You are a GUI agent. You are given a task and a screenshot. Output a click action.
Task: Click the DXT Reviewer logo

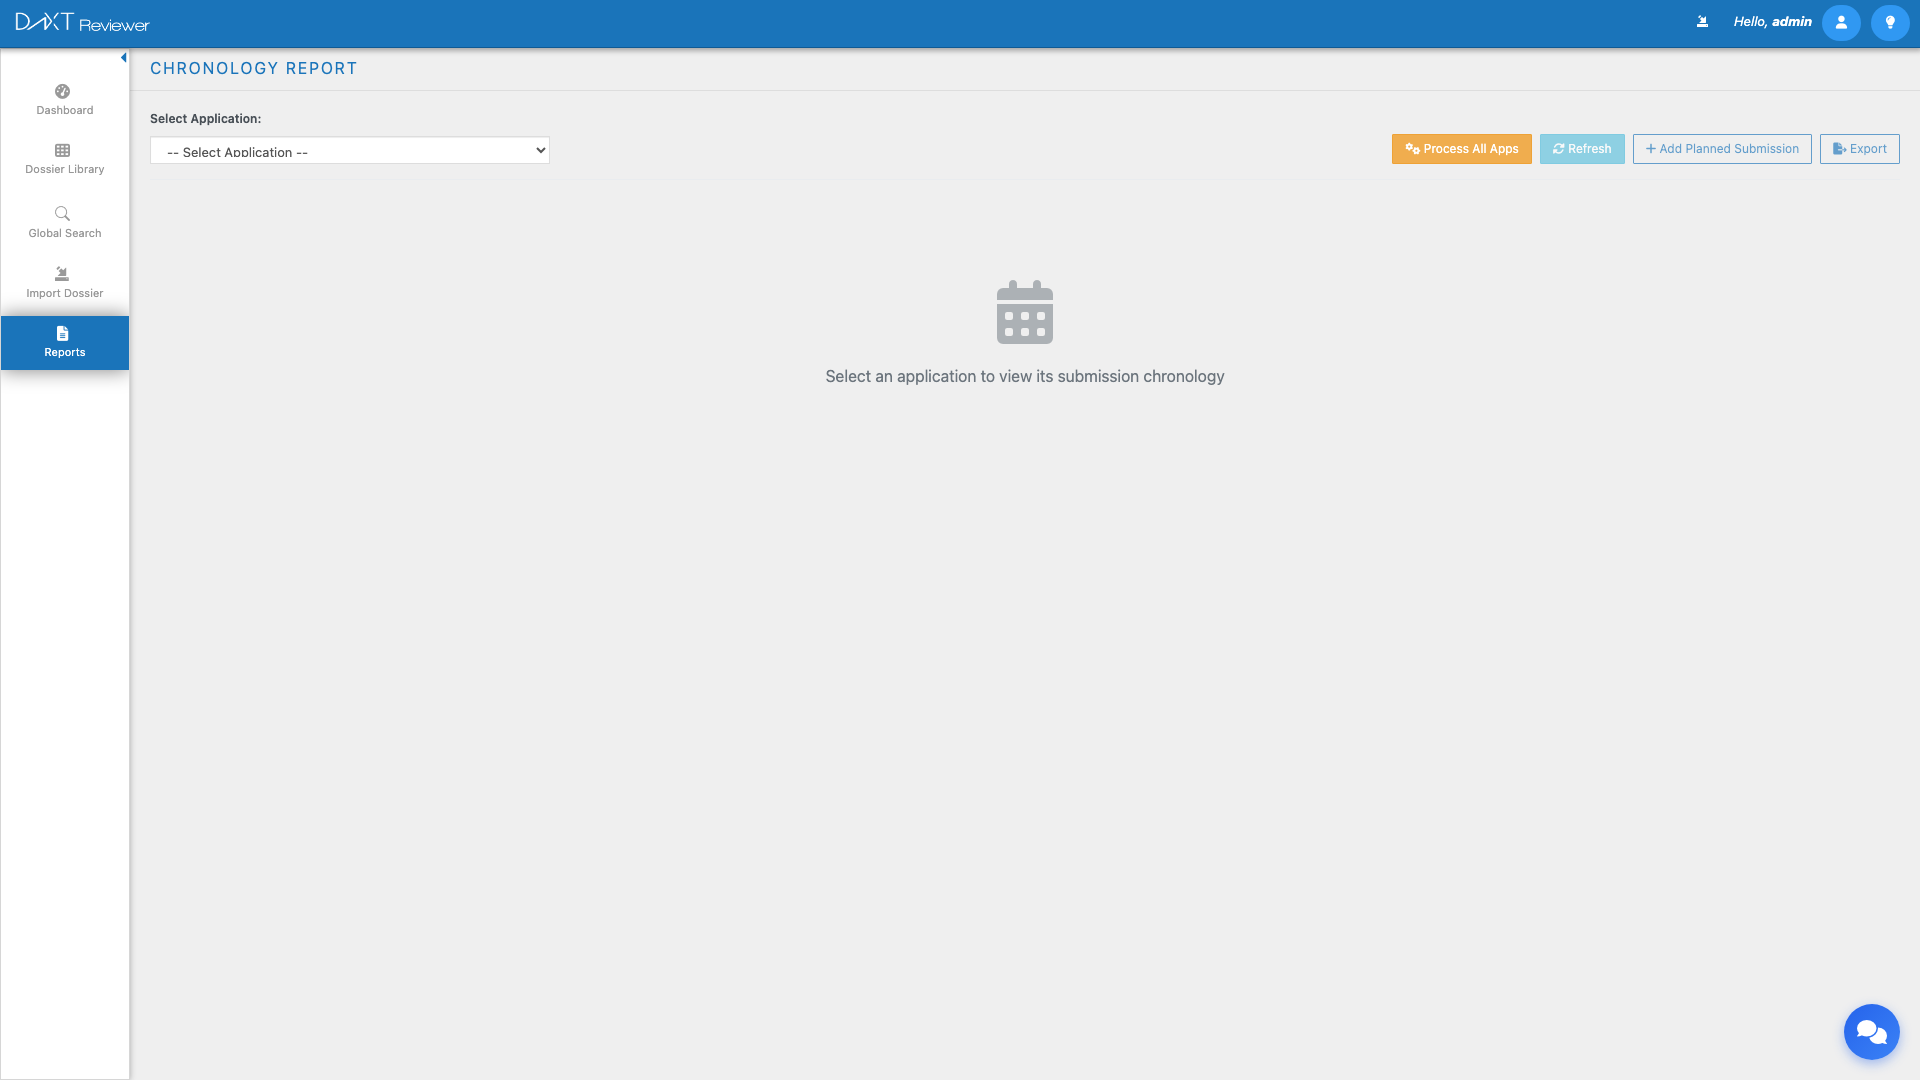click(x=82, y=22)
